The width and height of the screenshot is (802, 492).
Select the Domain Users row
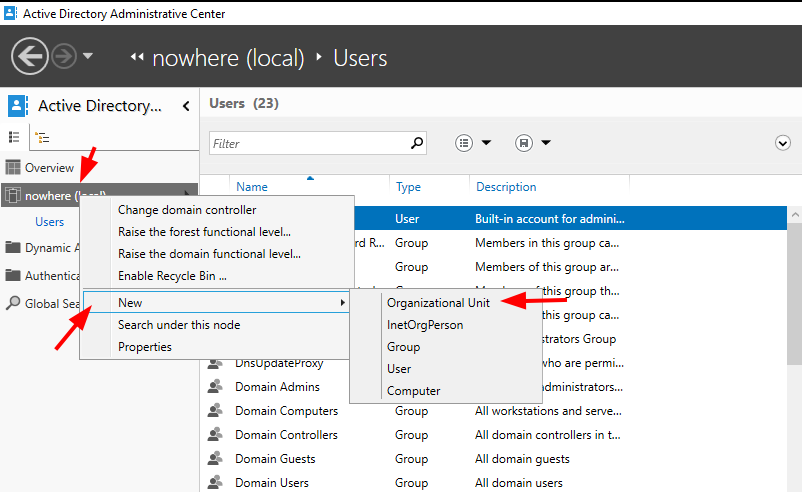tap(493, 482)
